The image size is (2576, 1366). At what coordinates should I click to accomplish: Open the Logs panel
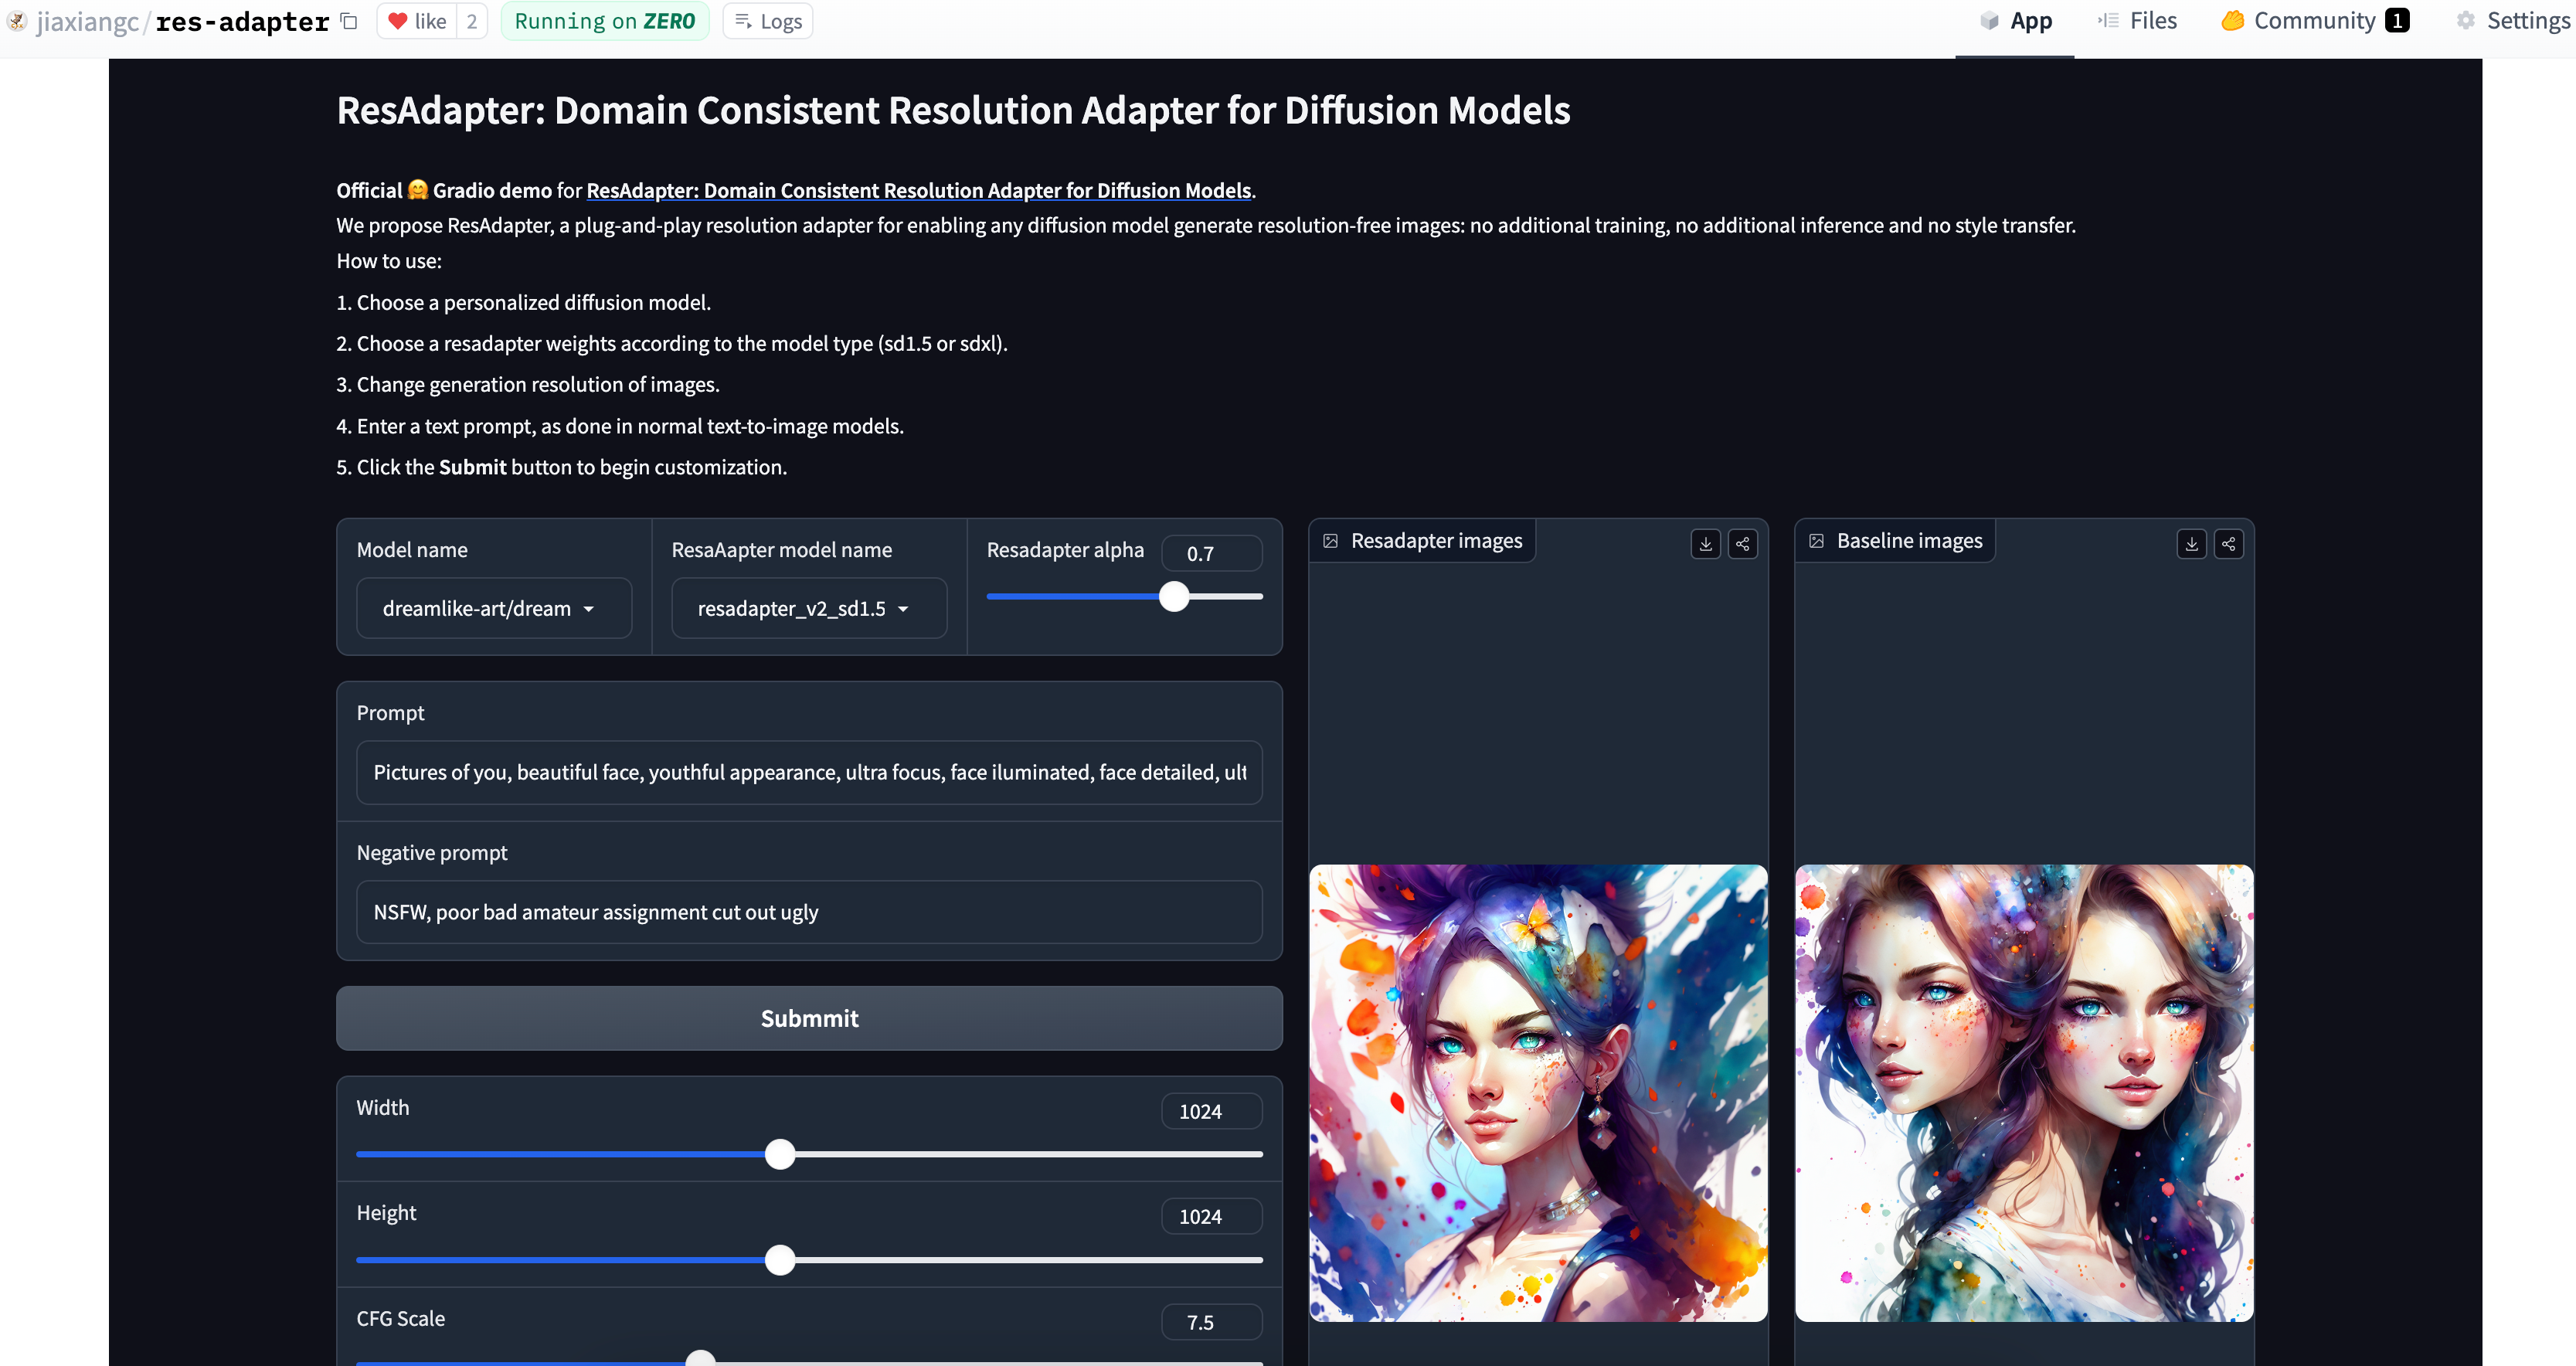[767, 21]
